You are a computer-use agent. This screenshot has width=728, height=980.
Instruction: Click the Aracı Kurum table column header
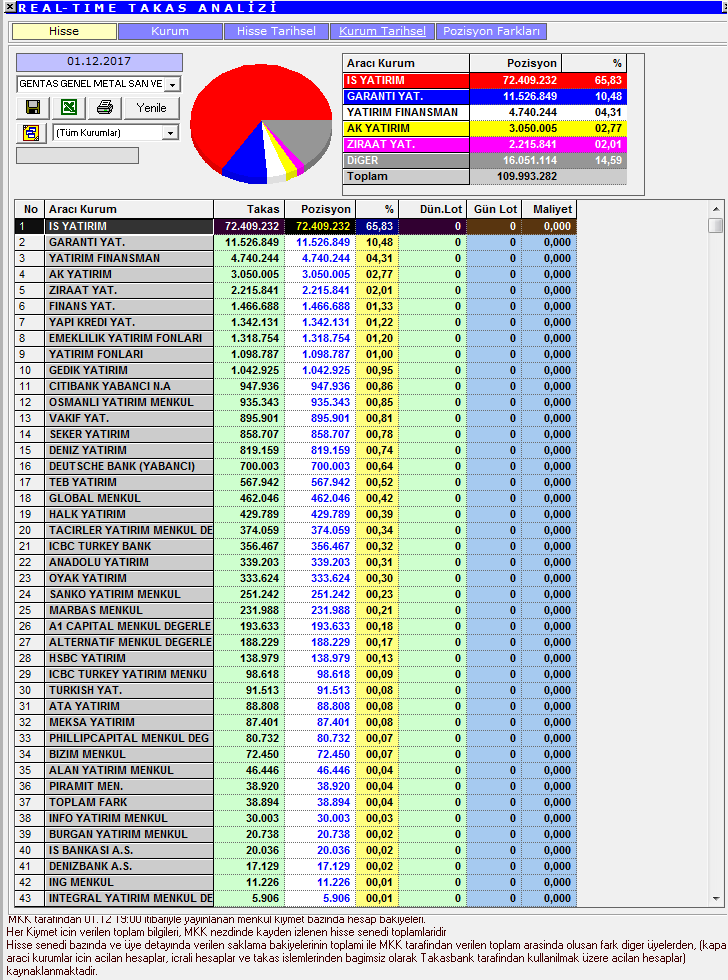click(x=129, y=209)
